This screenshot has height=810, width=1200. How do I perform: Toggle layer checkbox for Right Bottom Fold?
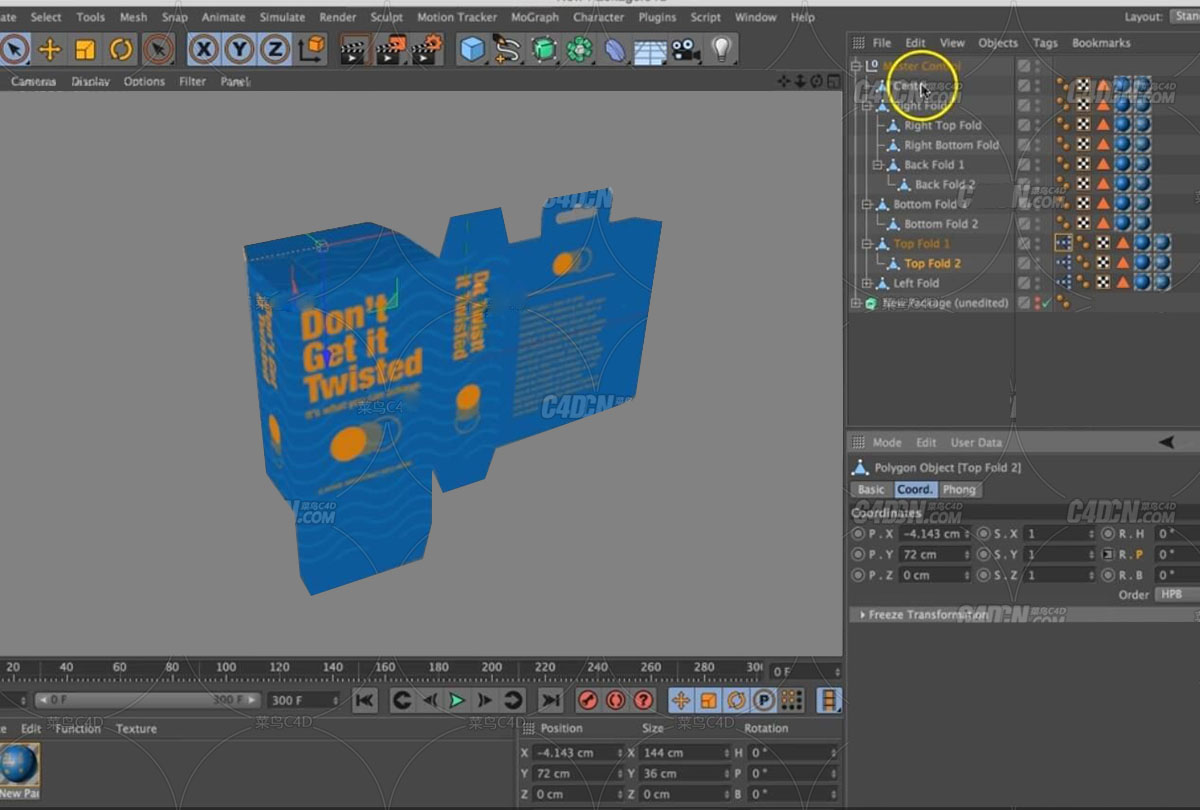tap(1024, 145)
